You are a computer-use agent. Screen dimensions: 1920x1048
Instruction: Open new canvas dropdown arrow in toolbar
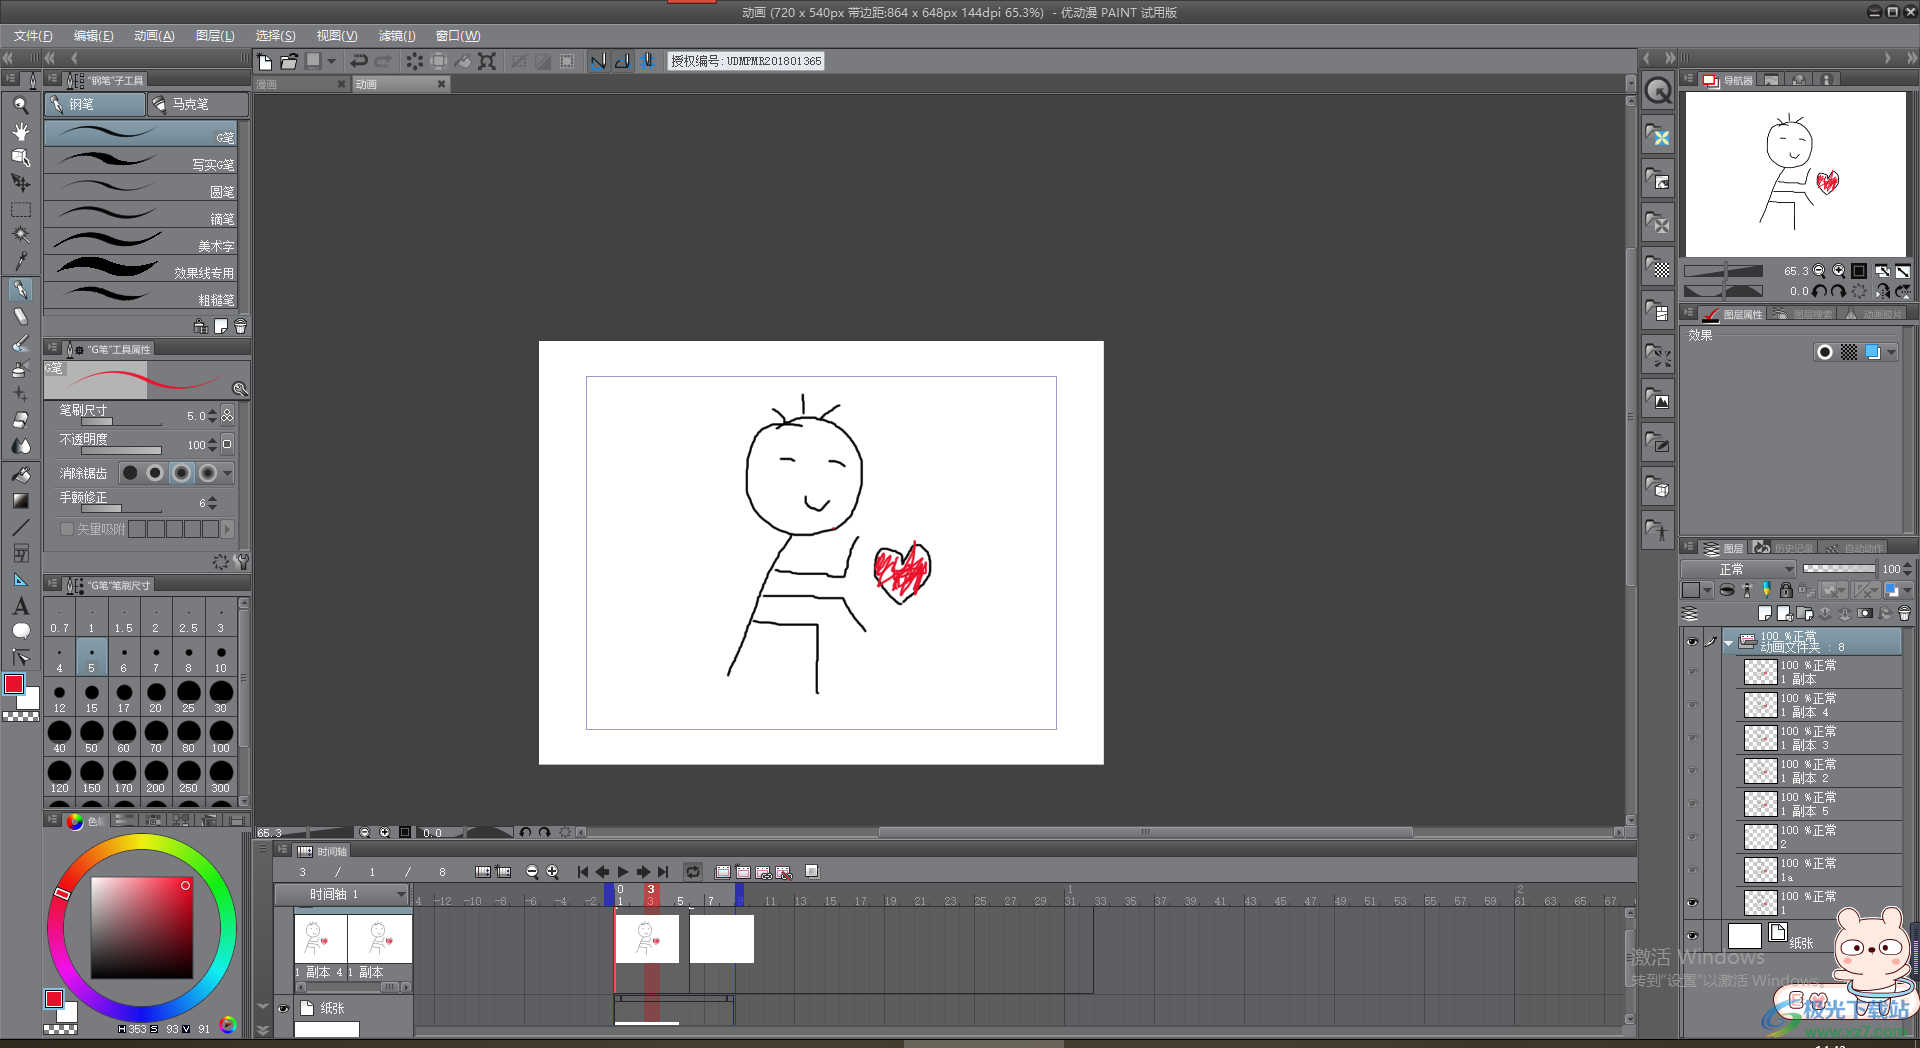[x=331, y=62]
